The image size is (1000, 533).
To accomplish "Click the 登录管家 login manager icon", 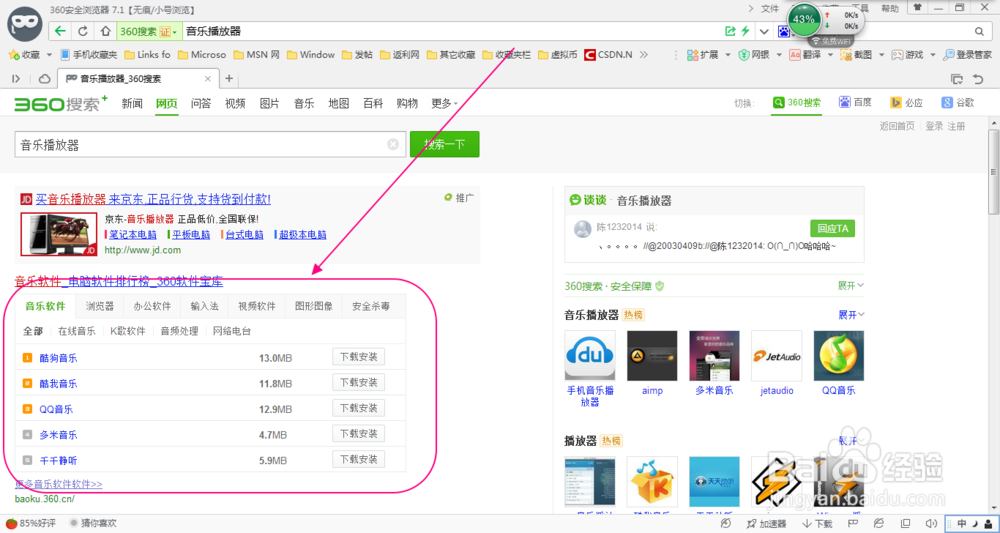I will (968, 55).
